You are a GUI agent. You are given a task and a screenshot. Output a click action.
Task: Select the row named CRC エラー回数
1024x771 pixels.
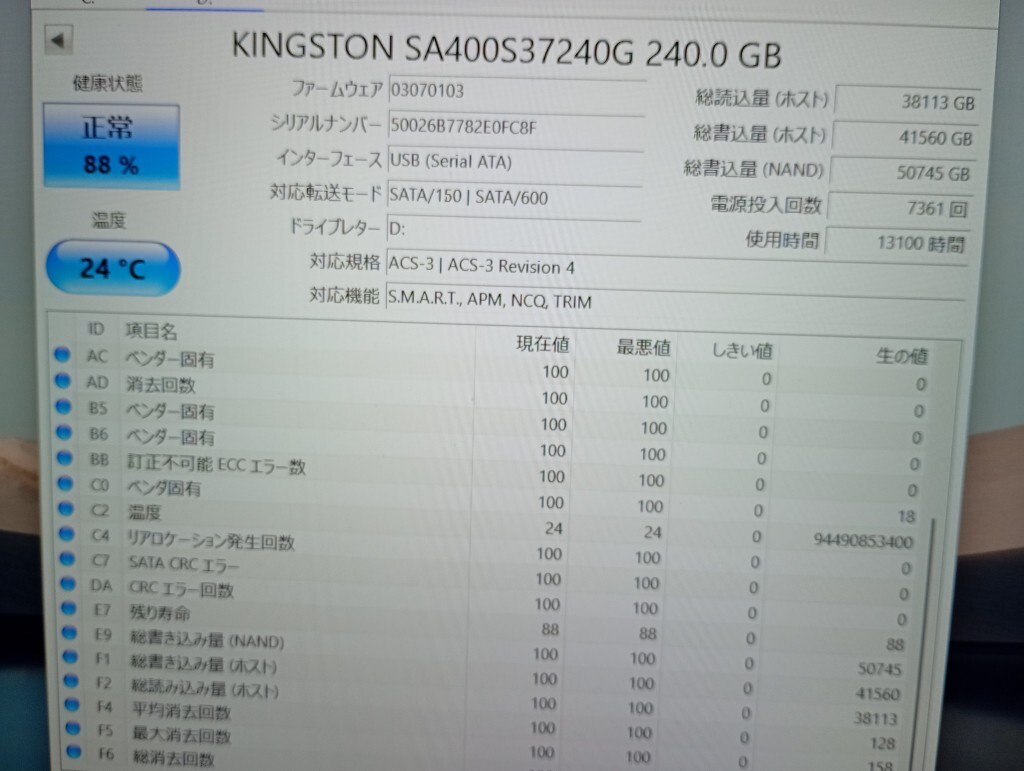tap(182, 589)
